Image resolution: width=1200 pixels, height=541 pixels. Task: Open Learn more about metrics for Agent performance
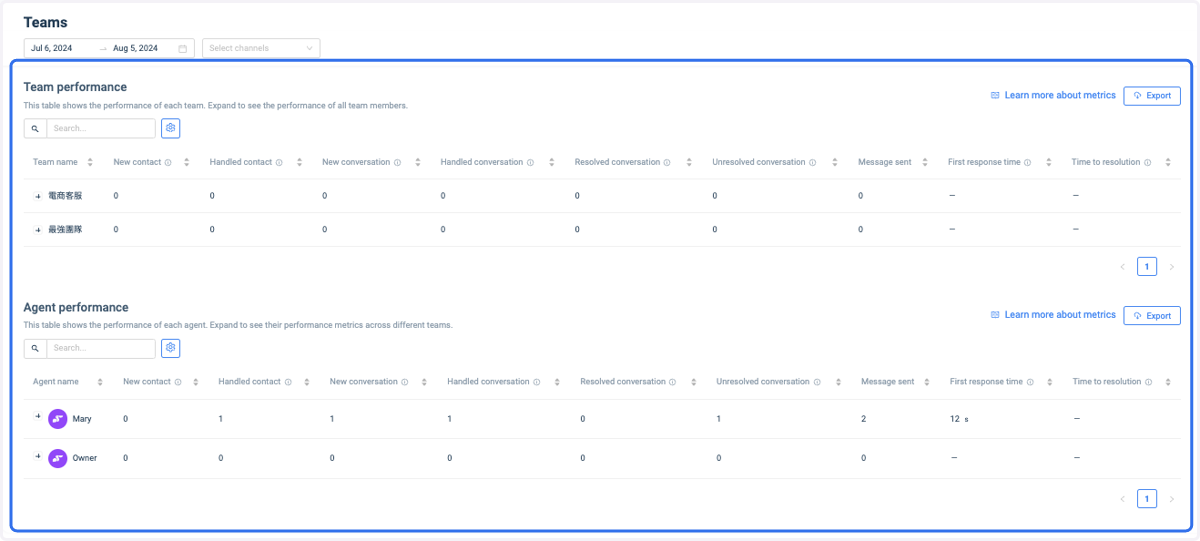click(x=1052, y=315)
